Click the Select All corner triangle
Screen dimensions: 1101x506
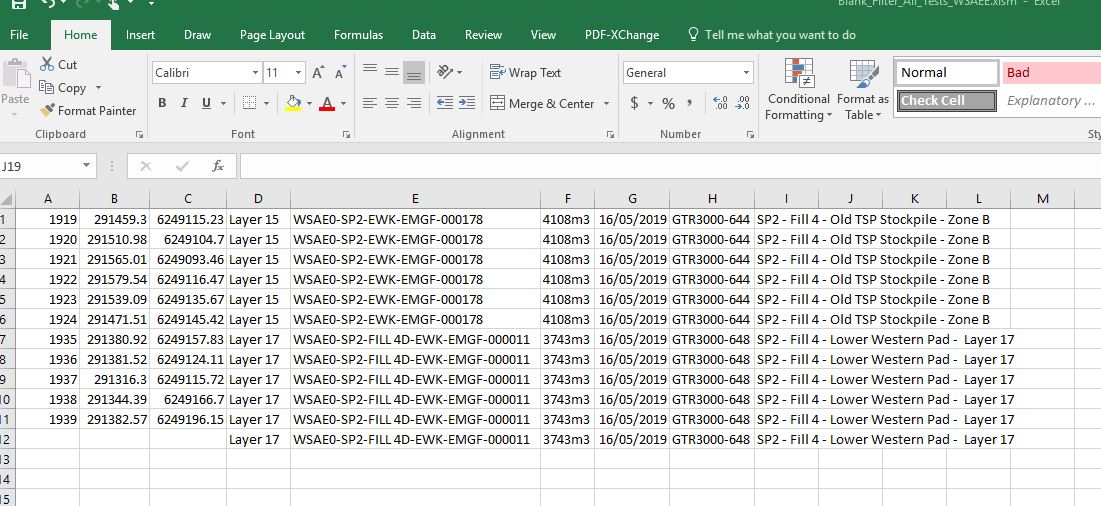(6, 199)
